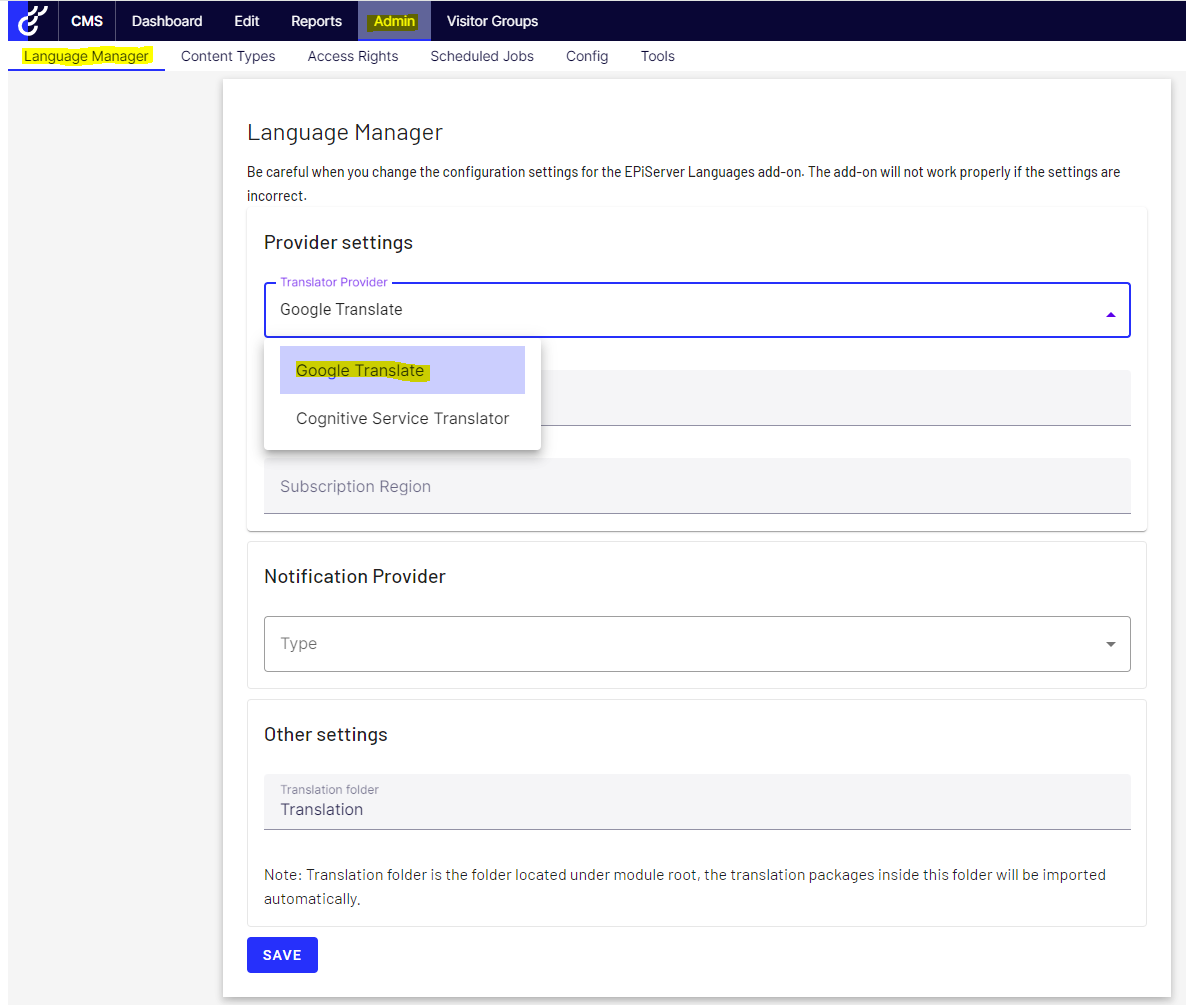Switch to the Language Manager tab
Image resolution: width=1186 pixels, height=1005 pixels.
86,56
